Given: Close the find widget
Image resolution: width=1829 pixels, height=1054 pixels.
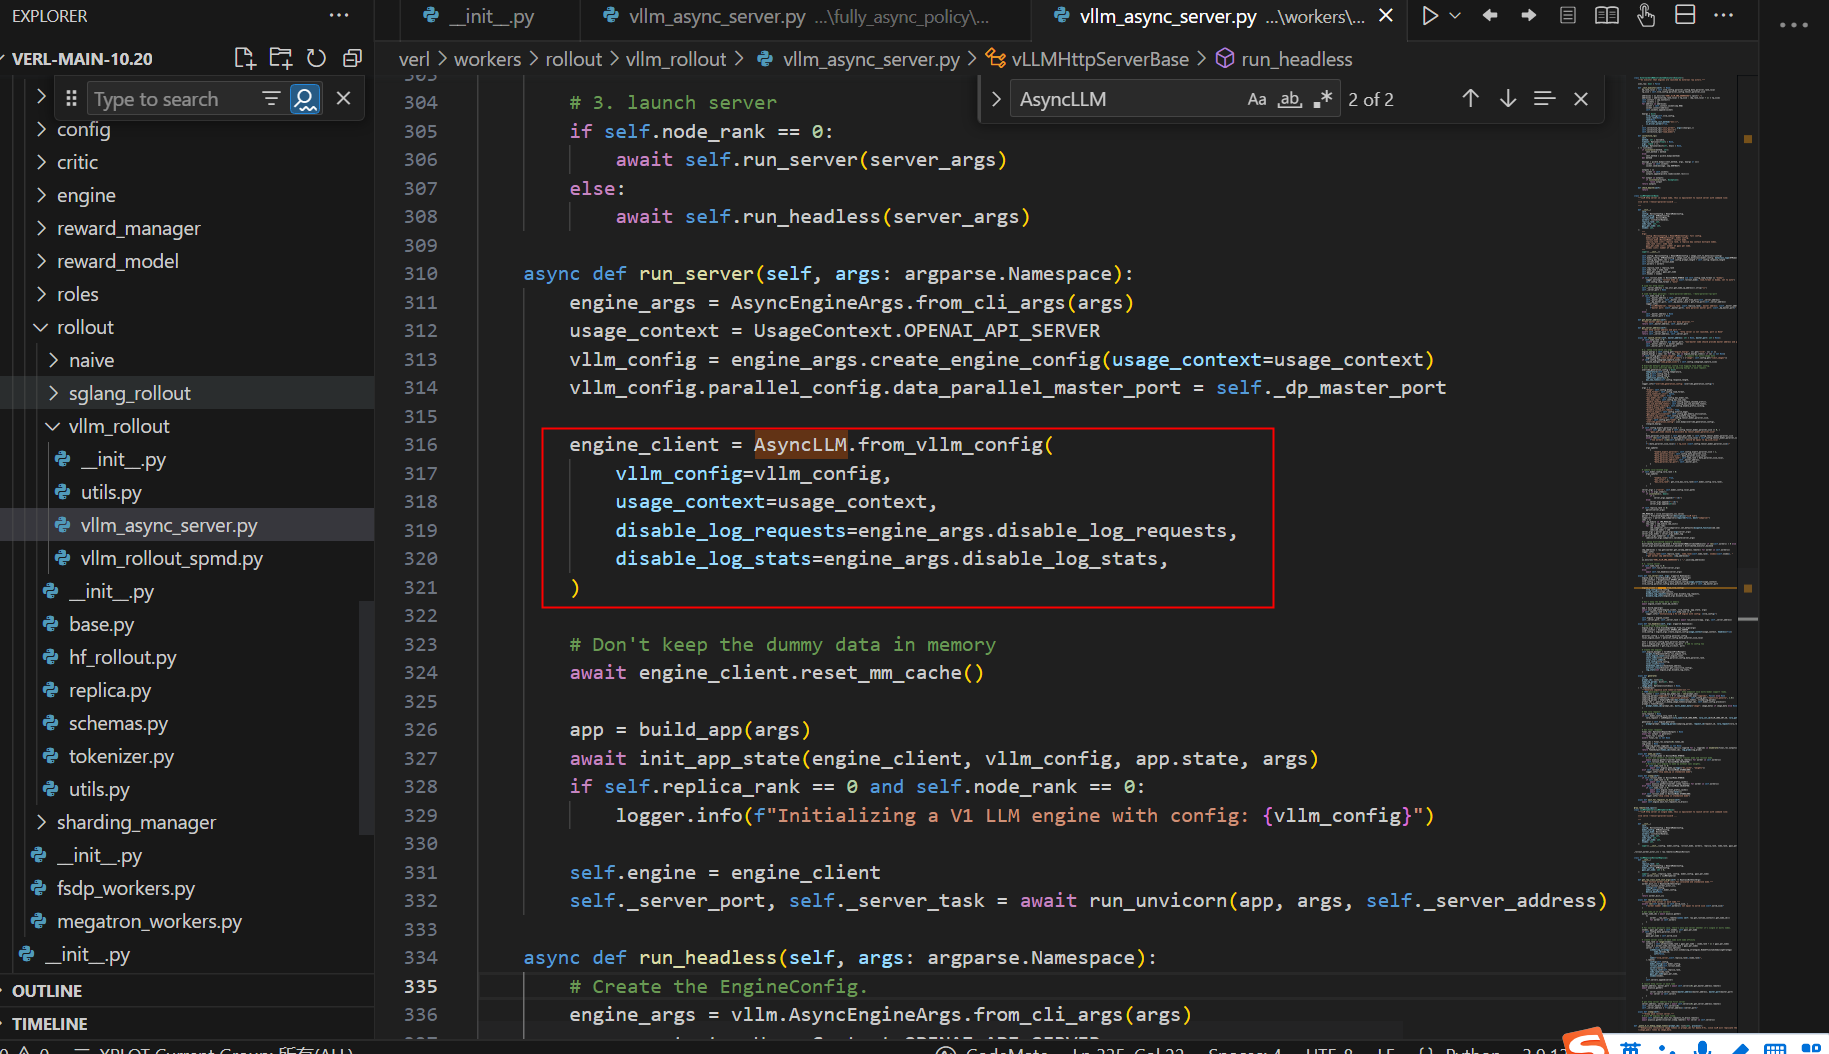Looking at the screenshot, I should pyautogui.click(x=1581, y=98).
